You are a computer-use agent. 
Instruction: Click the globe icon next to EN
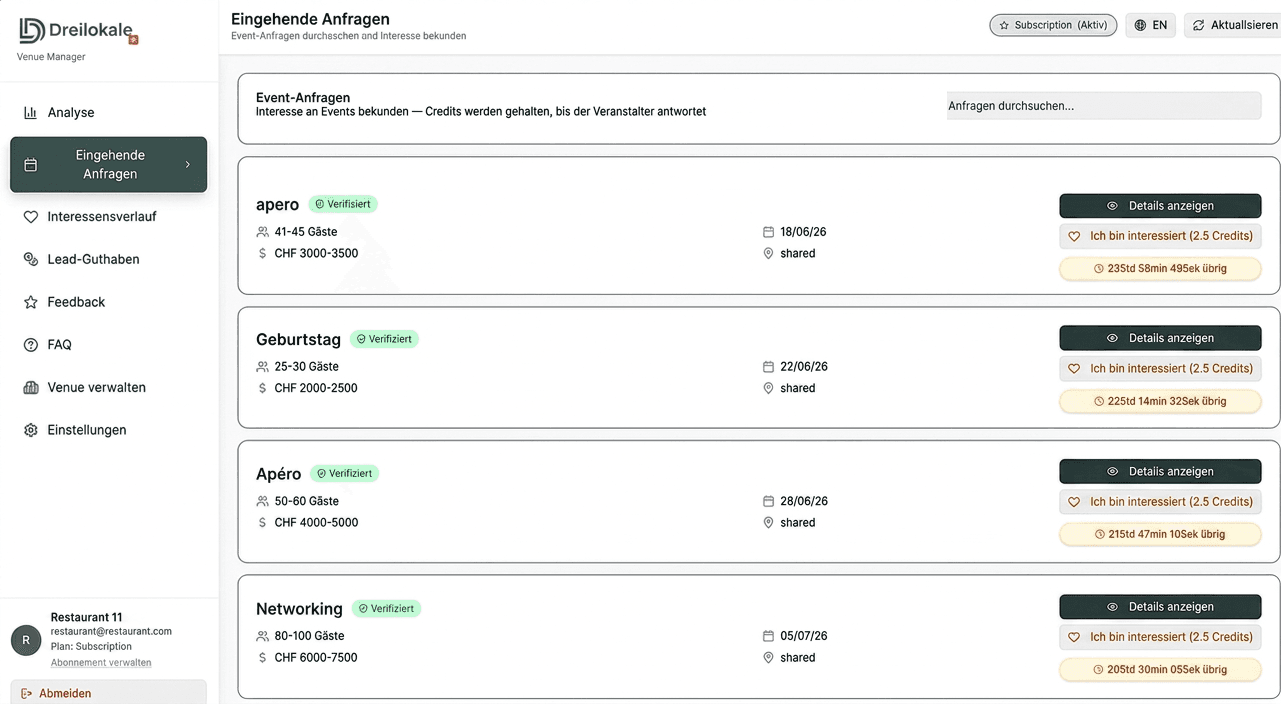pyautogui.click(x=1140, y=26)
